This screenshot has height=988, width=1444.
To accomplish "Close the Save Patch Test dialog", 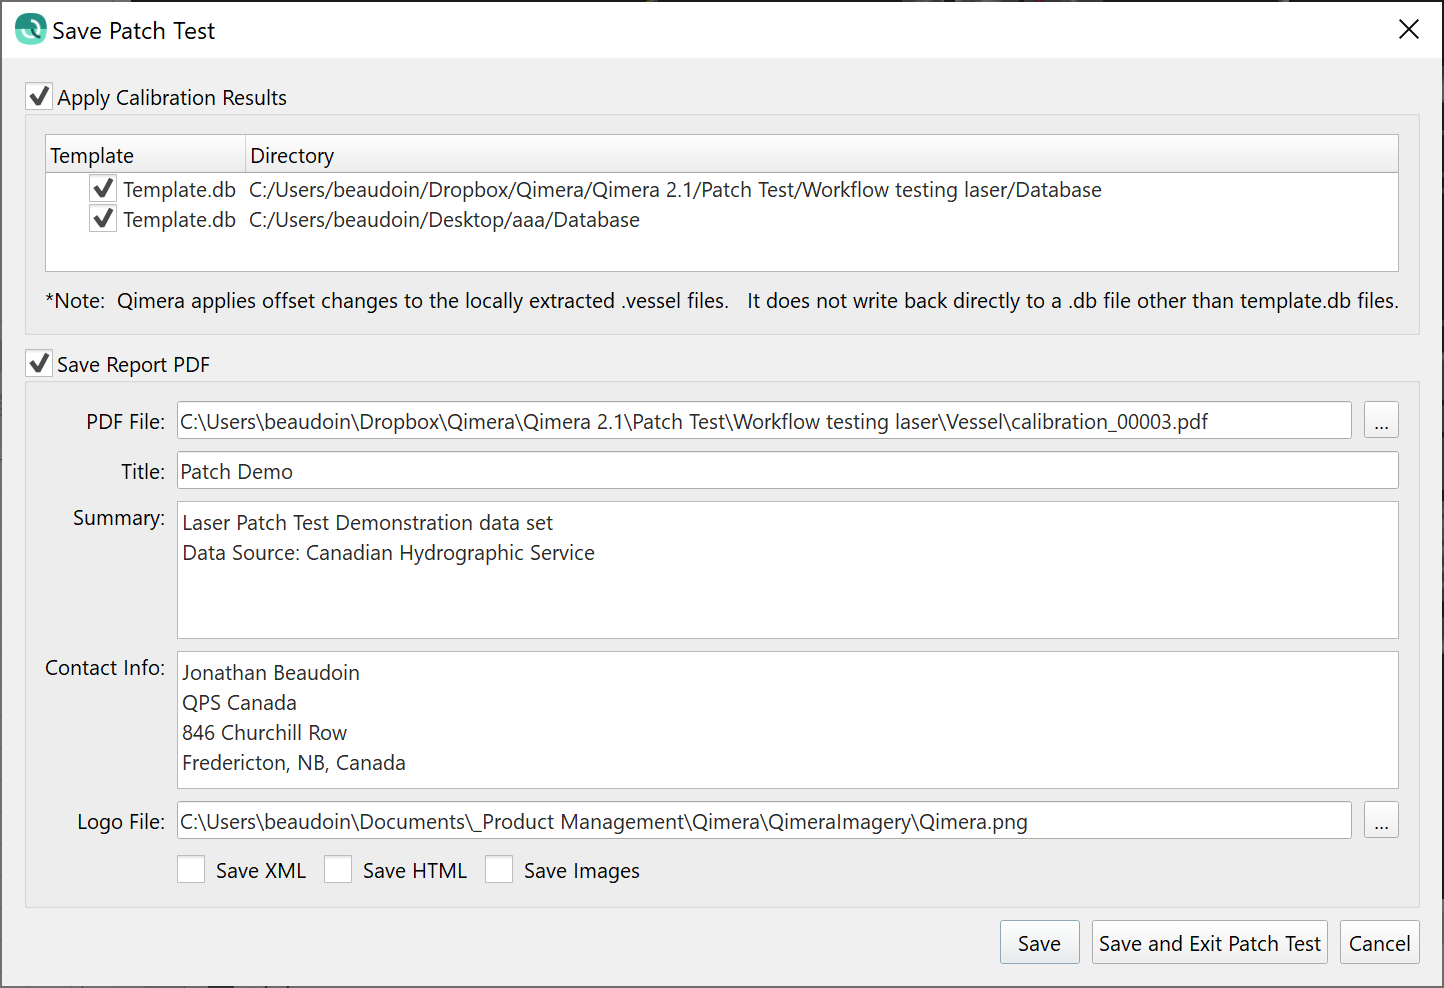I will pyautogui.click(x=1408, y=29).
